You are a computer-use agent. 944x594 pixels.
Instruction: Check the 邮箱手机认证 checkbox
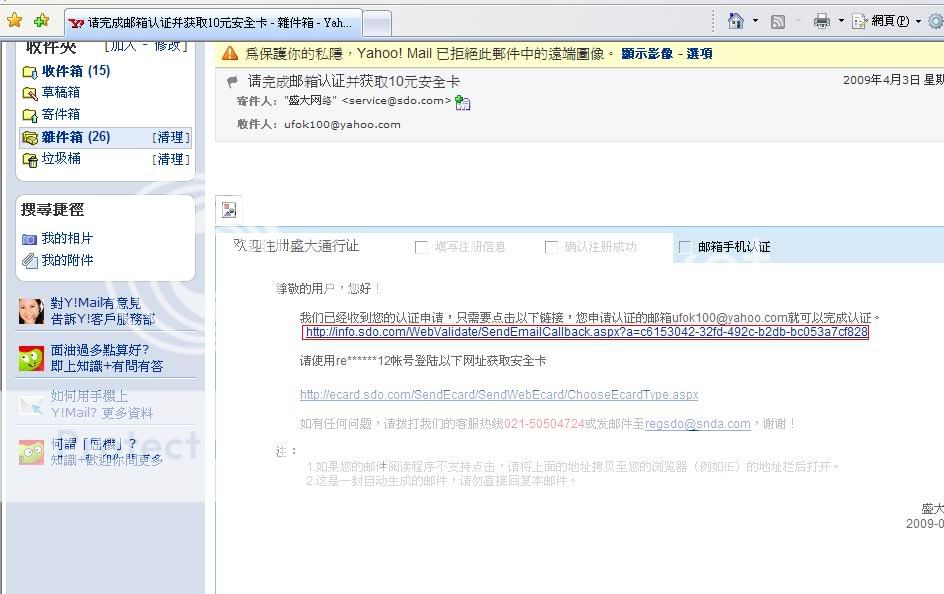685,247
